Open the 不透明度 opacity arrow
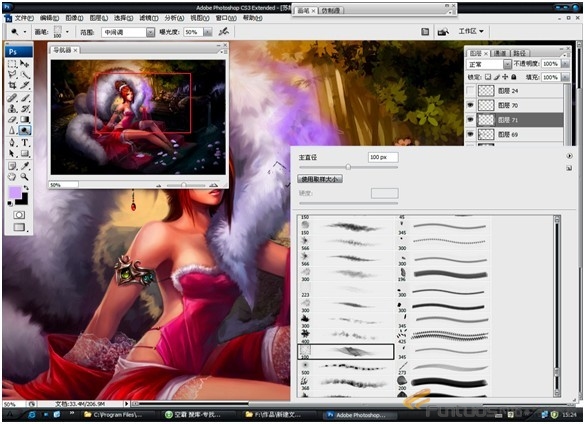 [x=565, y=64]
